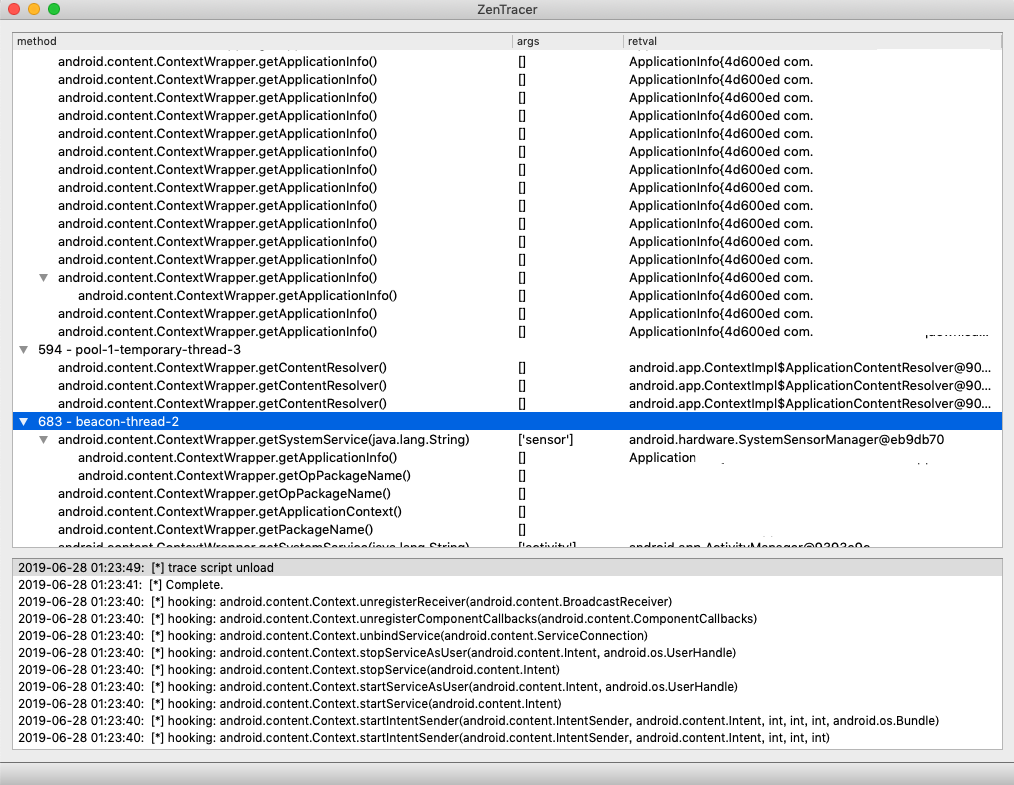Select log line hooking unbindService
This screenshot has width=1014, height=785.
(x=507, y=636)
